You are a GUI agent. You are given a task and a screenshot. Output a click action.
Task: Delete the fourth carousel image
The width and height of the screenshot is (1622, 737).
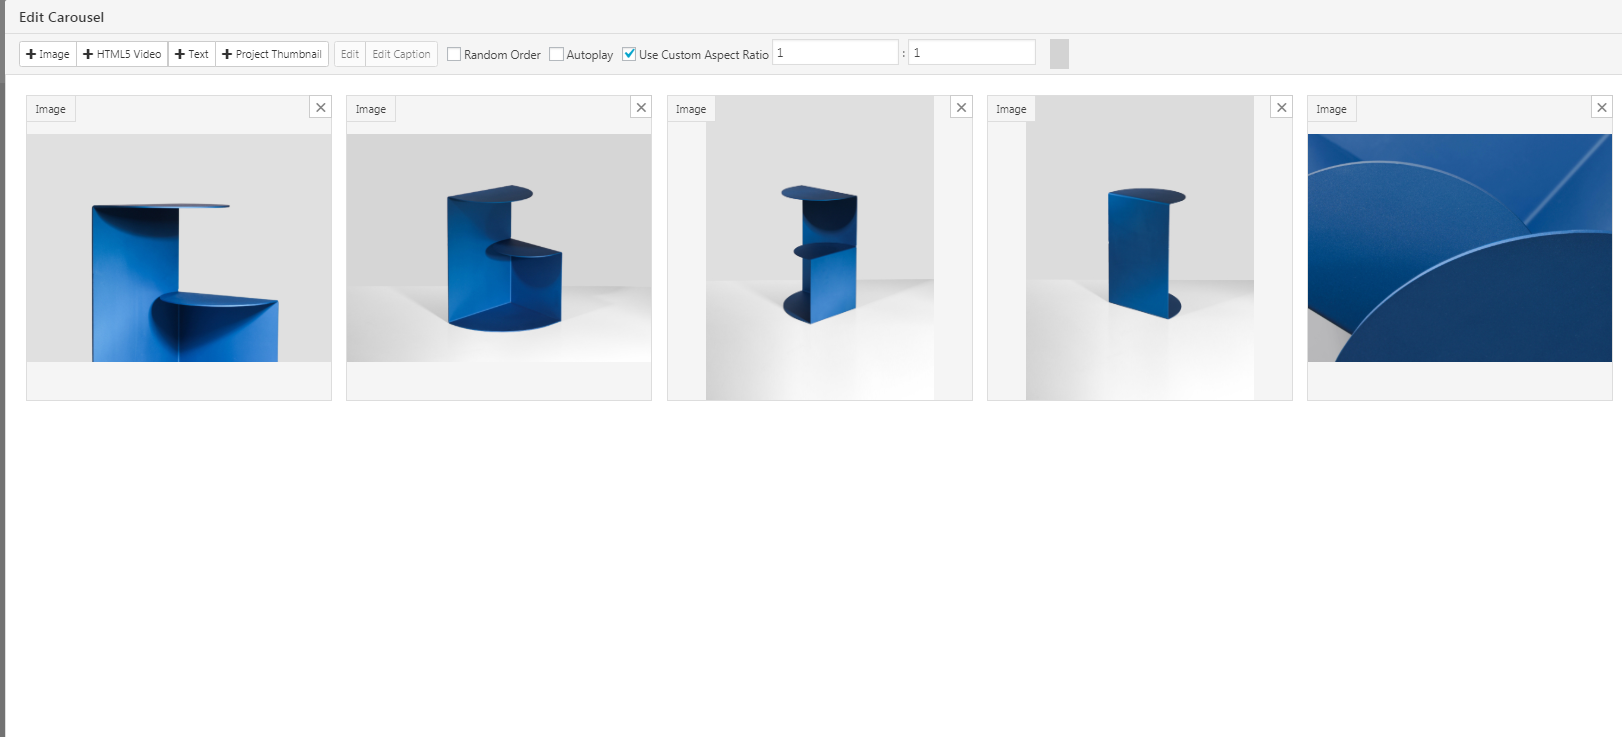pyautogui.click(x=1281, y=108)
